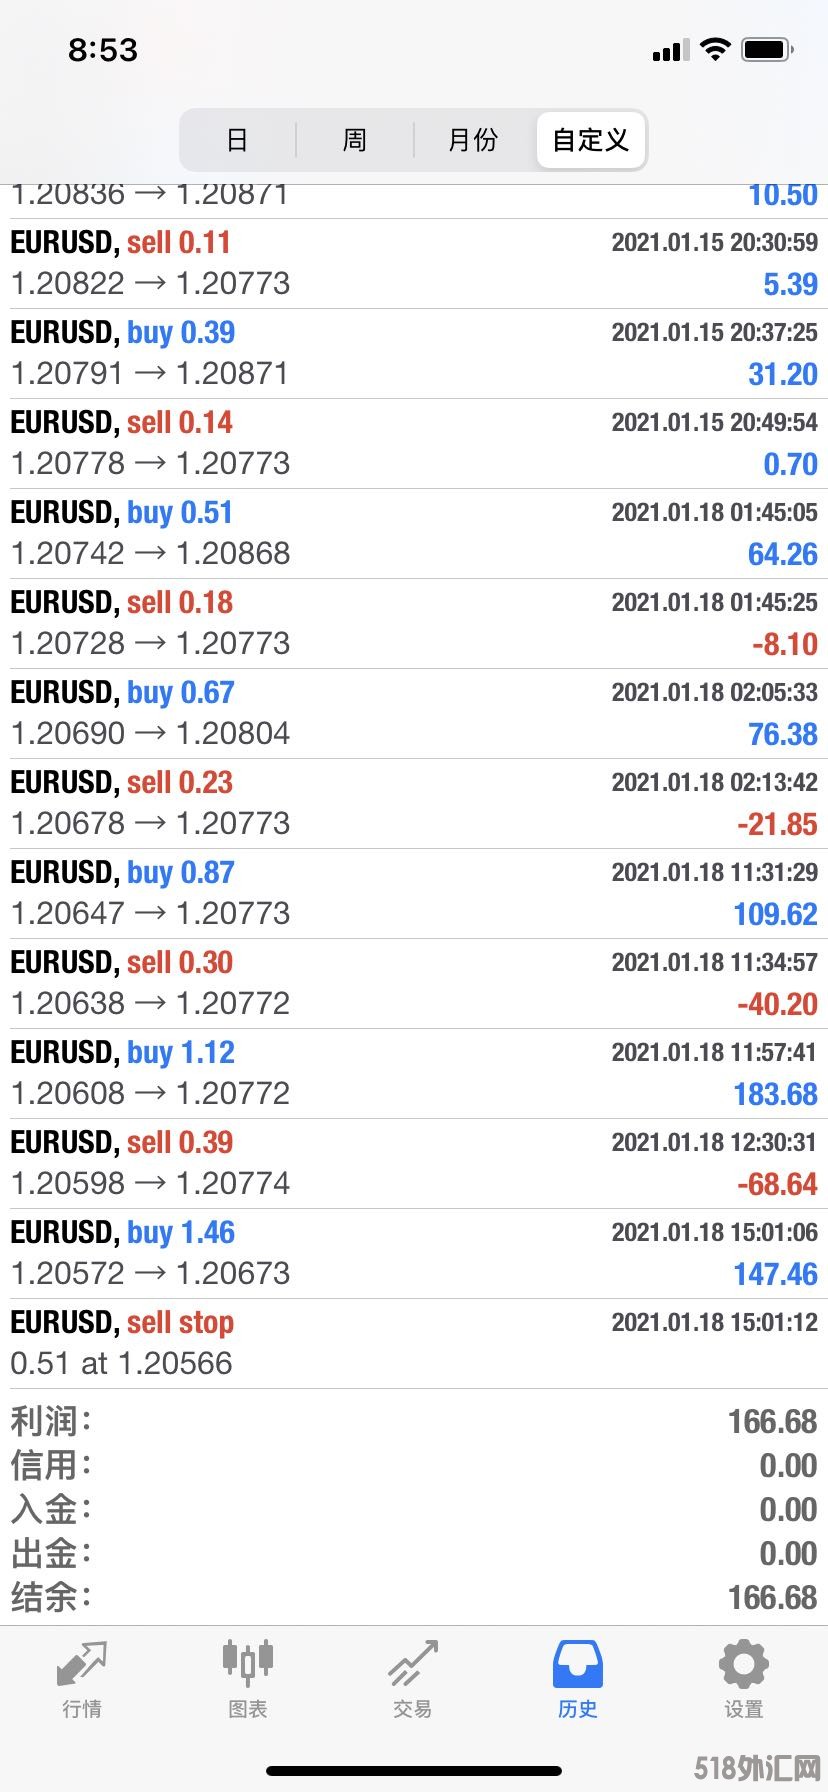This screenshot has height=1792, width=828.
Task: Select the 周 period segment
Action: click(355, 139)
